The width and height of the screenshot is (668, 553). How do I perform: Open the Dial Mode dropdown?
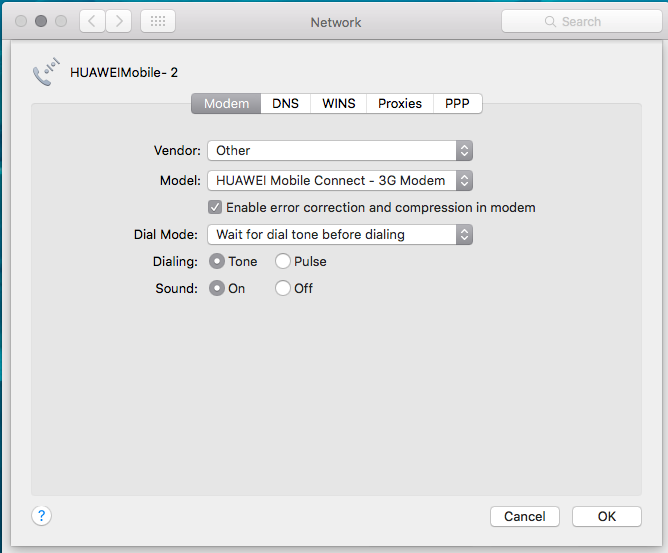[x=340, y=234]
